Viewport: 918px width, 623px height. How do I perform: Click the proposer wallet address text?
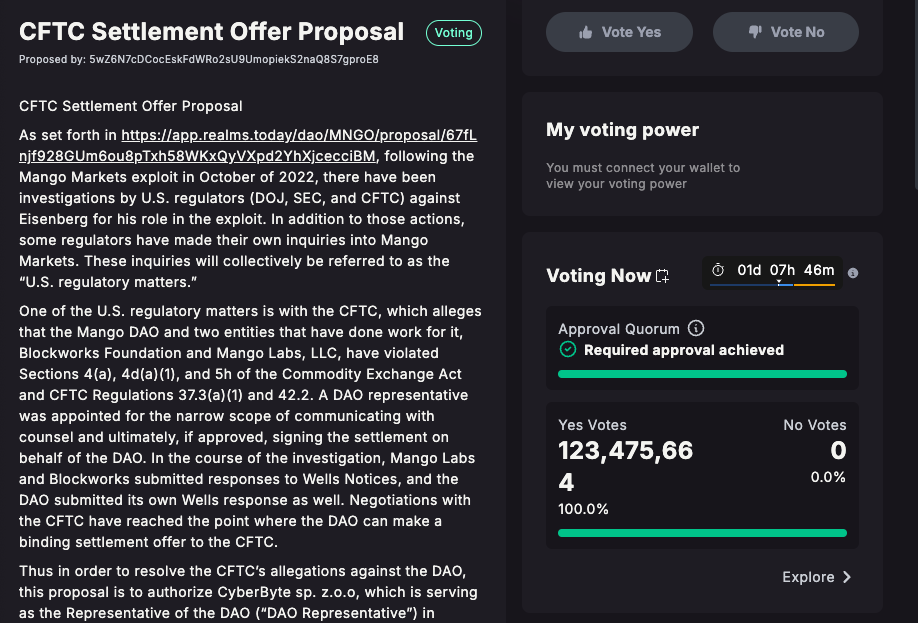(234, 59)
